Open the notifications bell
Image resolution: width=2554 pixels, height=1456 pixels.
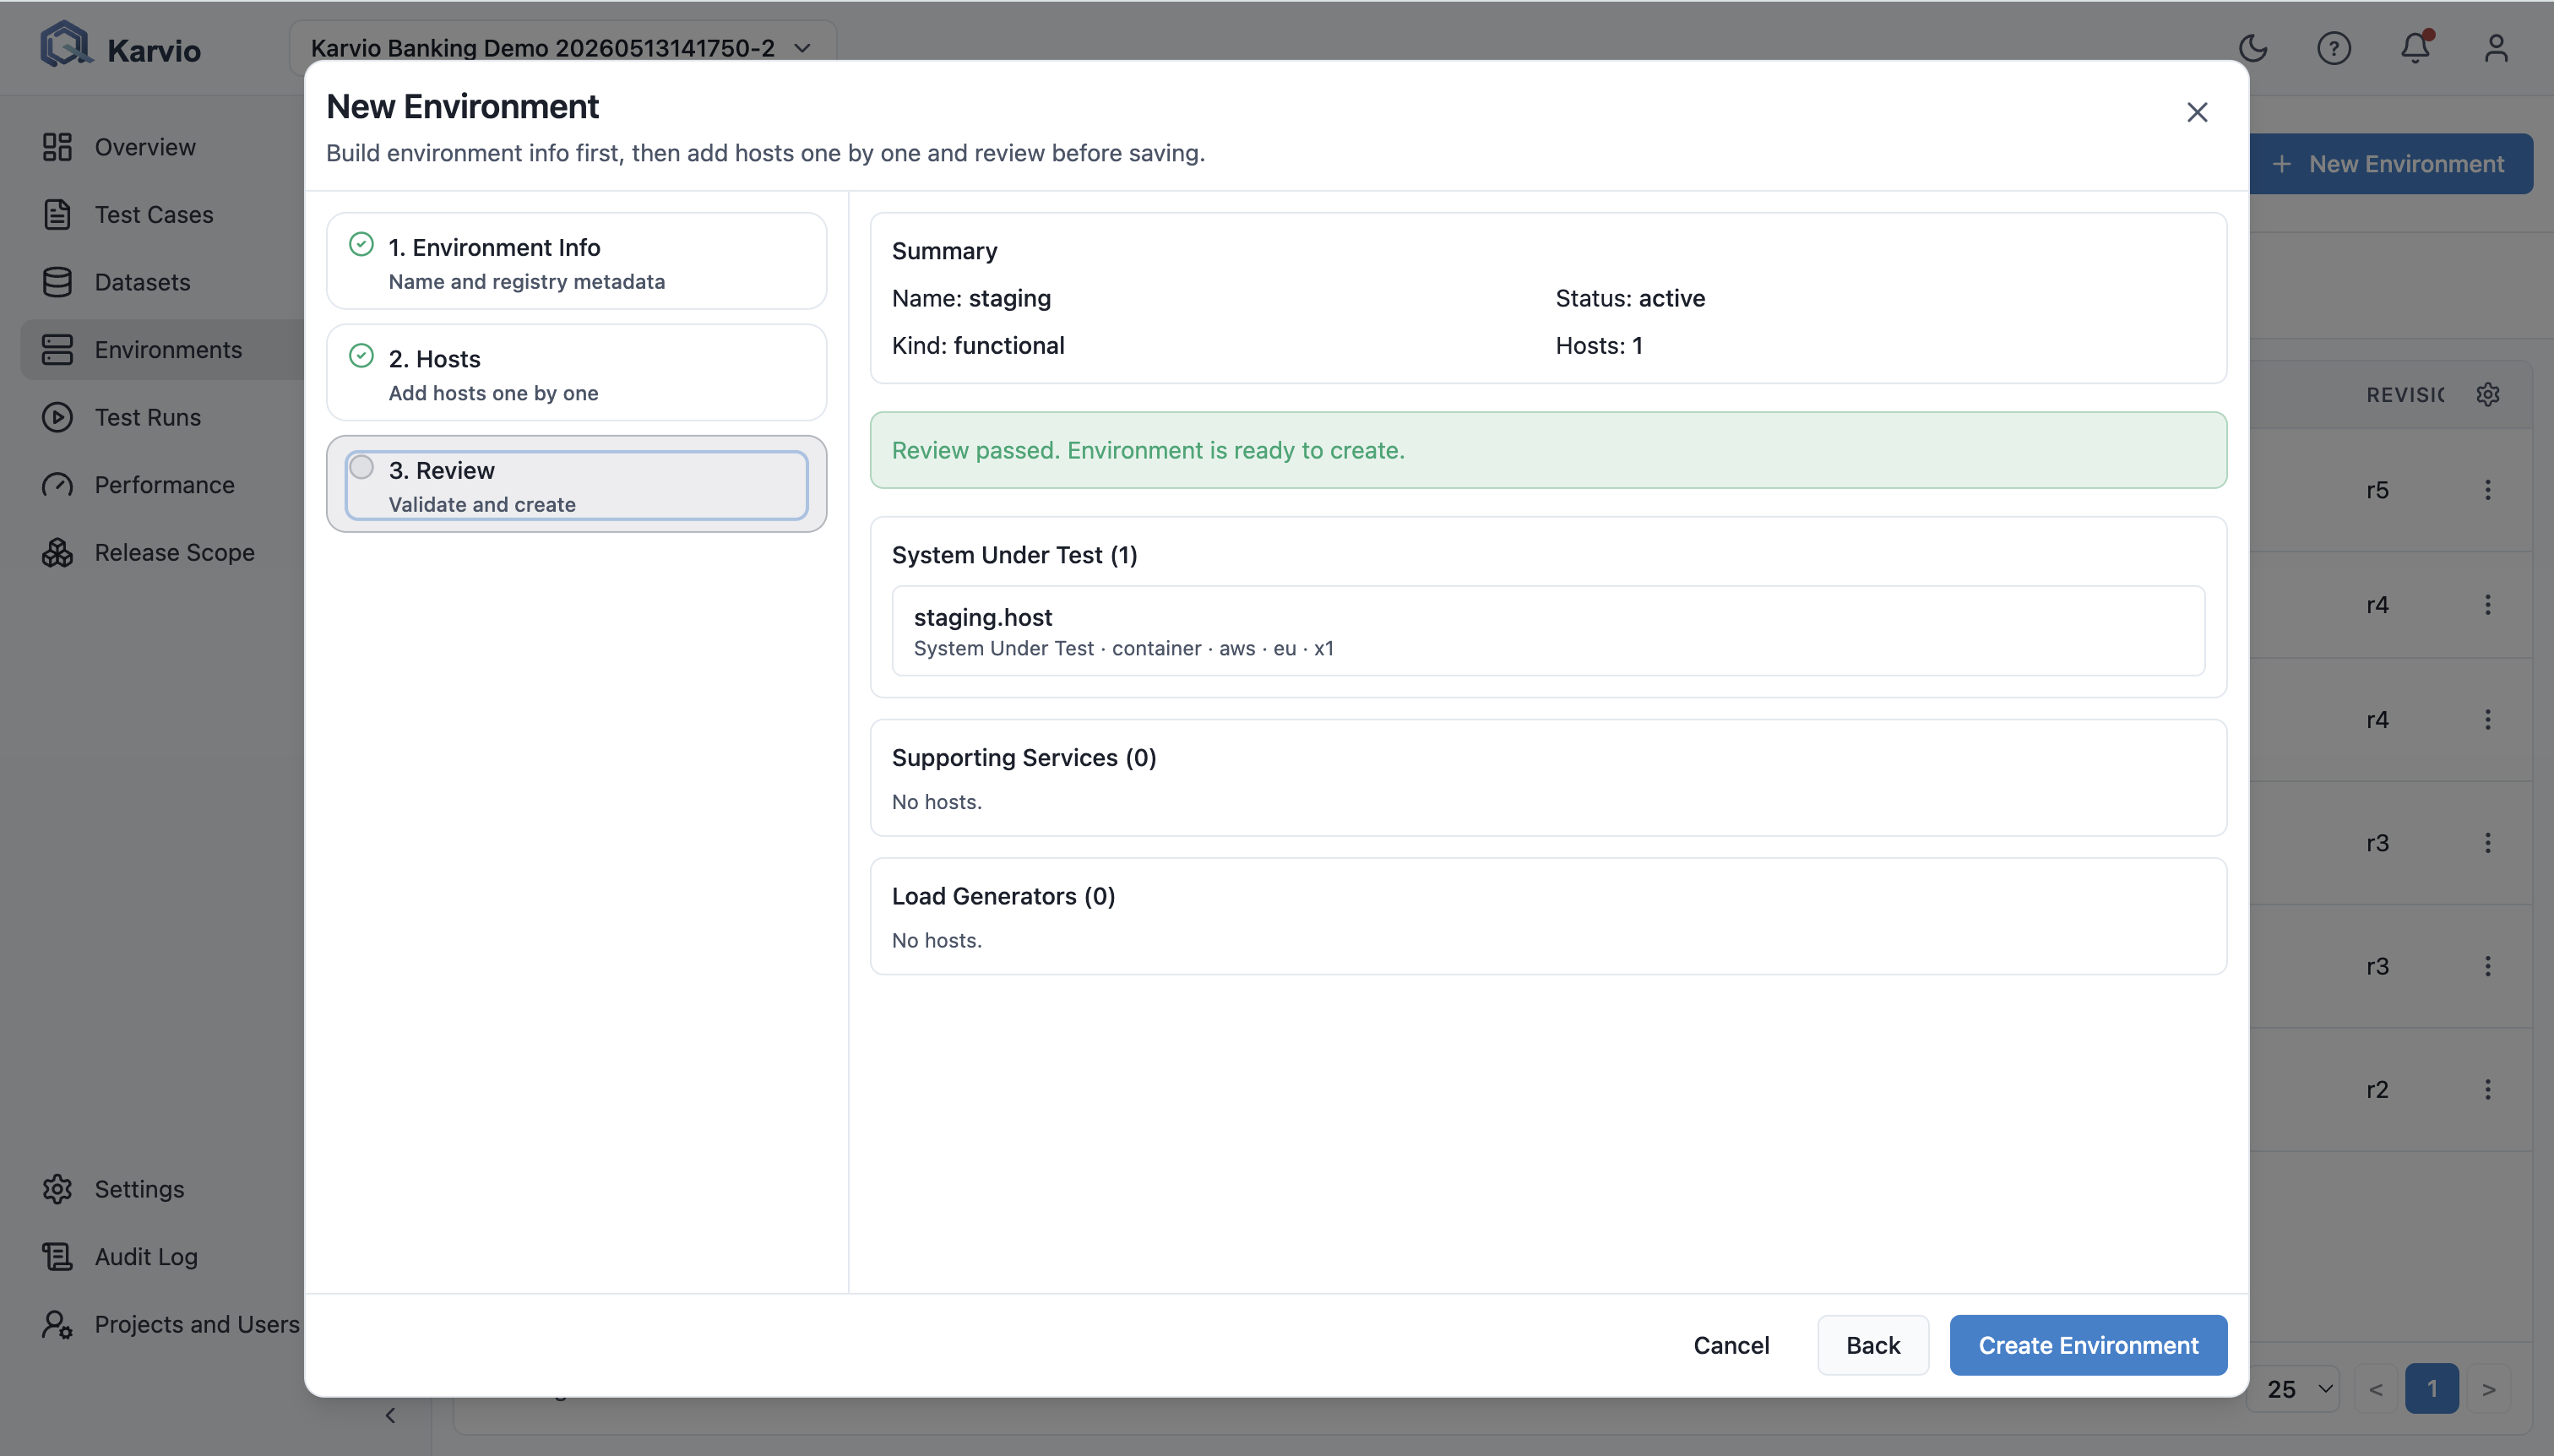pos(2415,48)
